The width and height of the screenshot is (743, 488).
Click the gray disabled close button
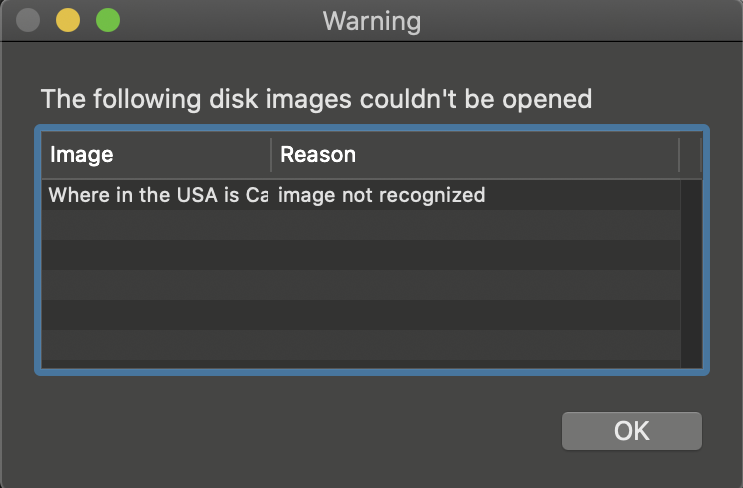28,20
